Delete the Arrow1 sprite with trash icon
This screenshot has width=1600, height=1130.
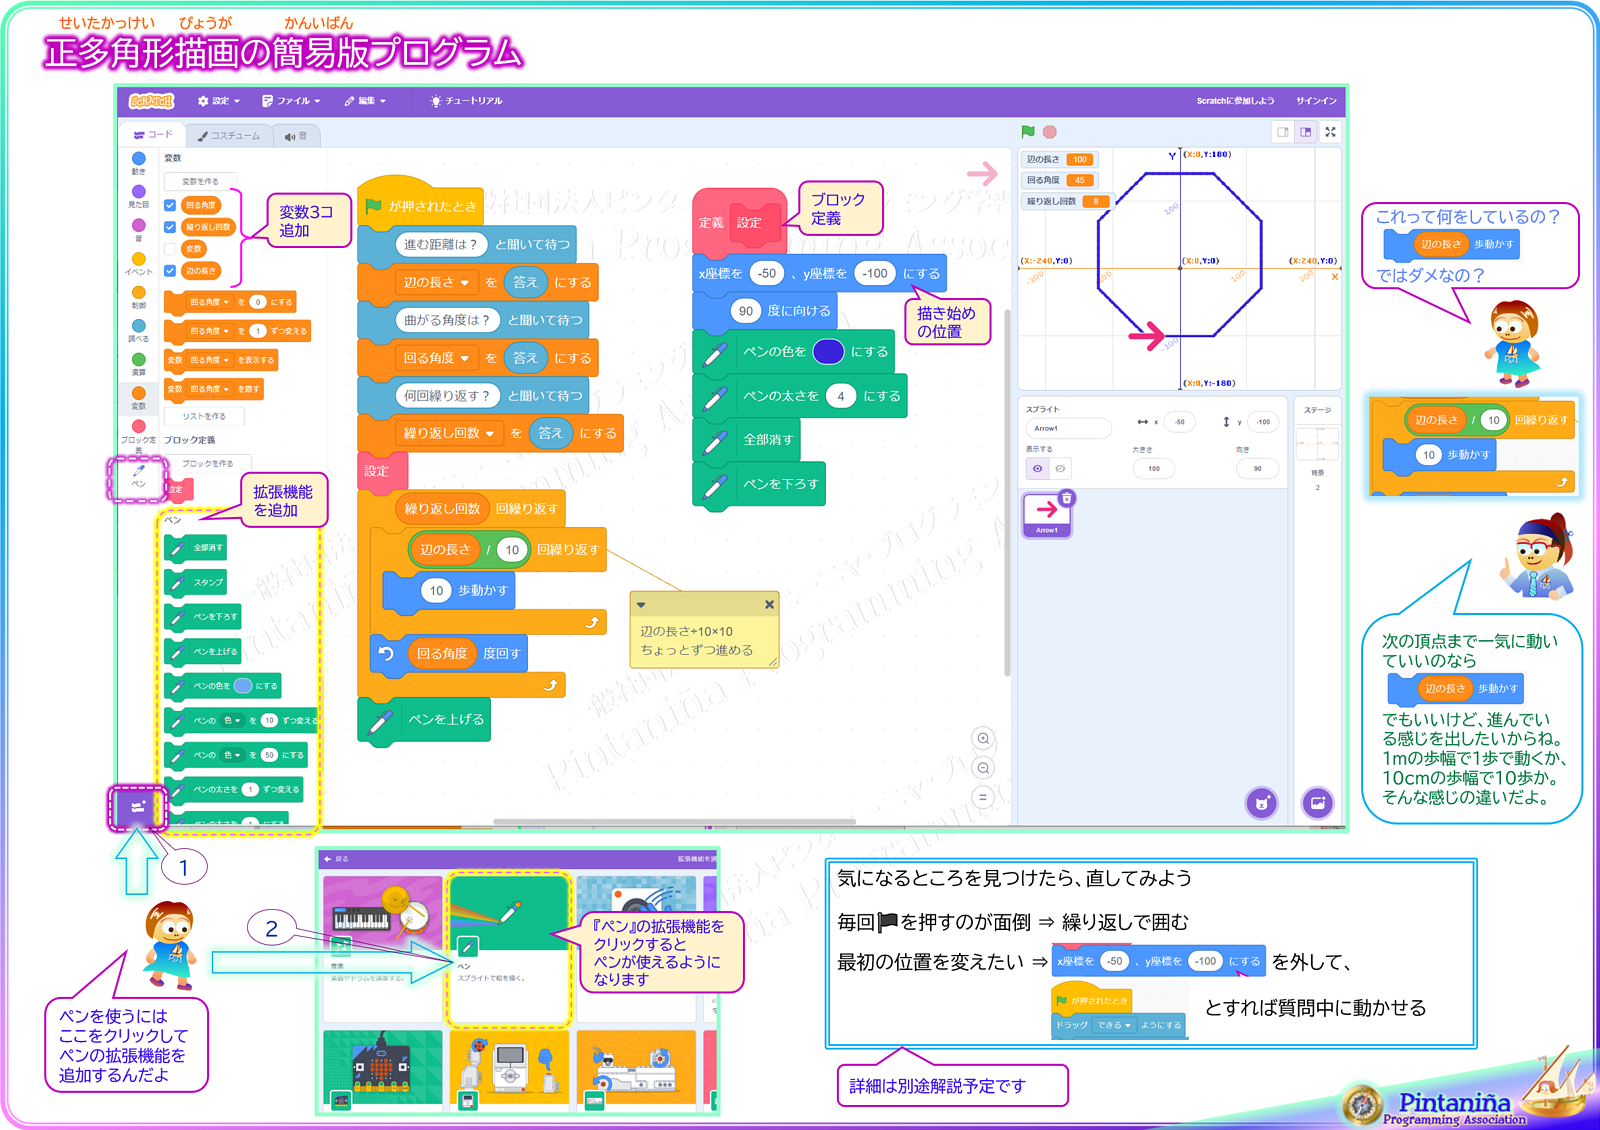click(x=1067, y=498)
